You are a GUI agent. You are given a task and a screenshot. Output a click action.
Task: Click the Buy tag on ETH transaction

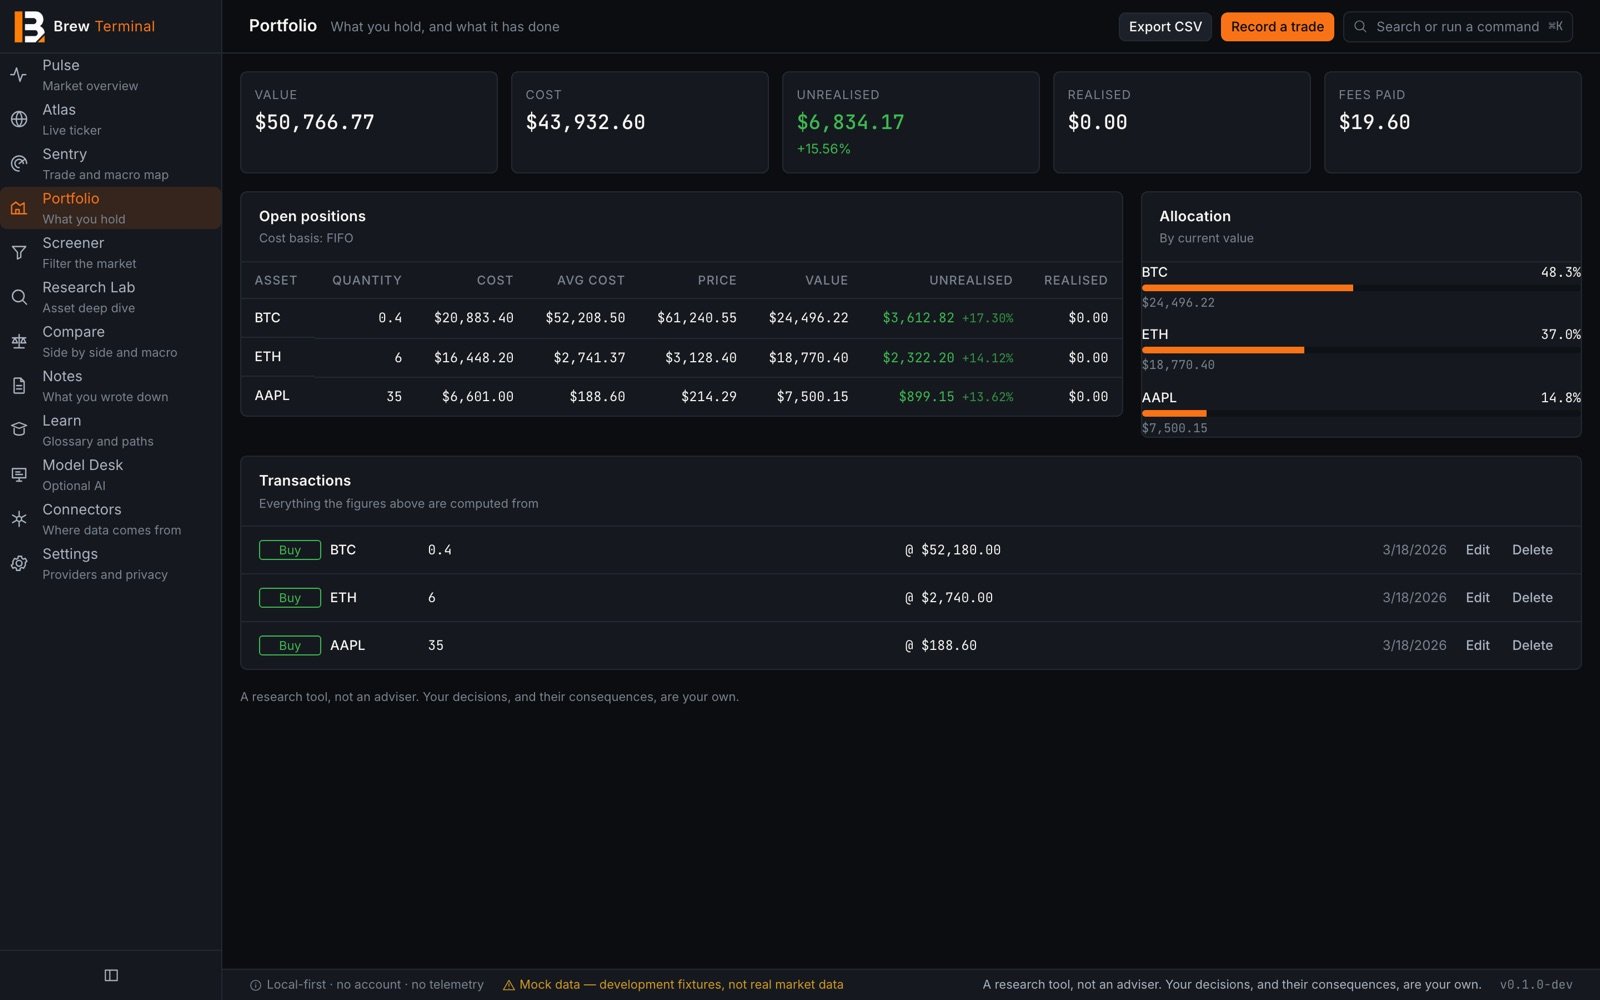point(290,598)
